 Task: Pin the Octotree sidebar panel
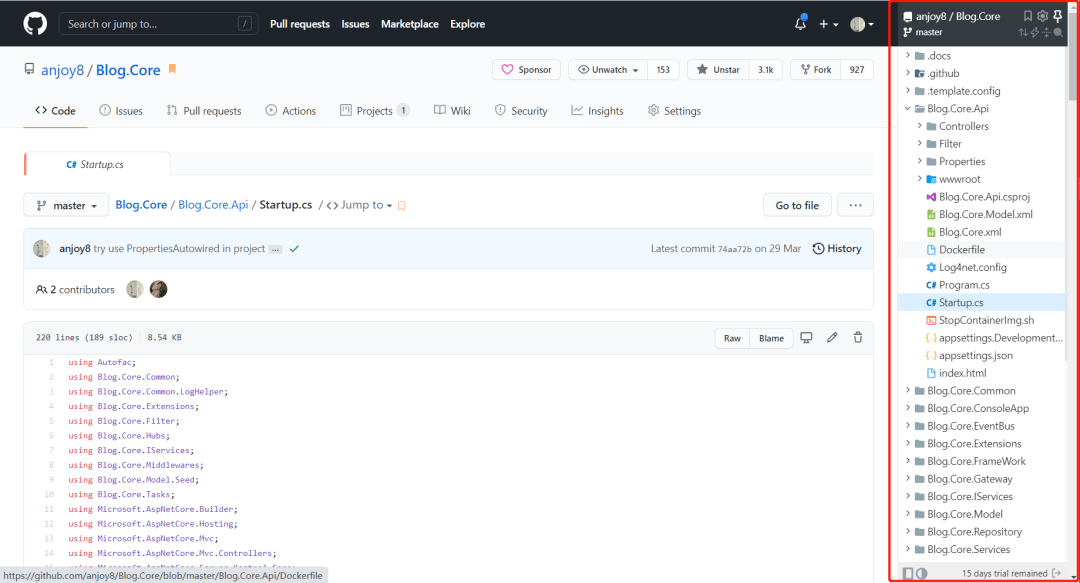[x=1057, y=15]
